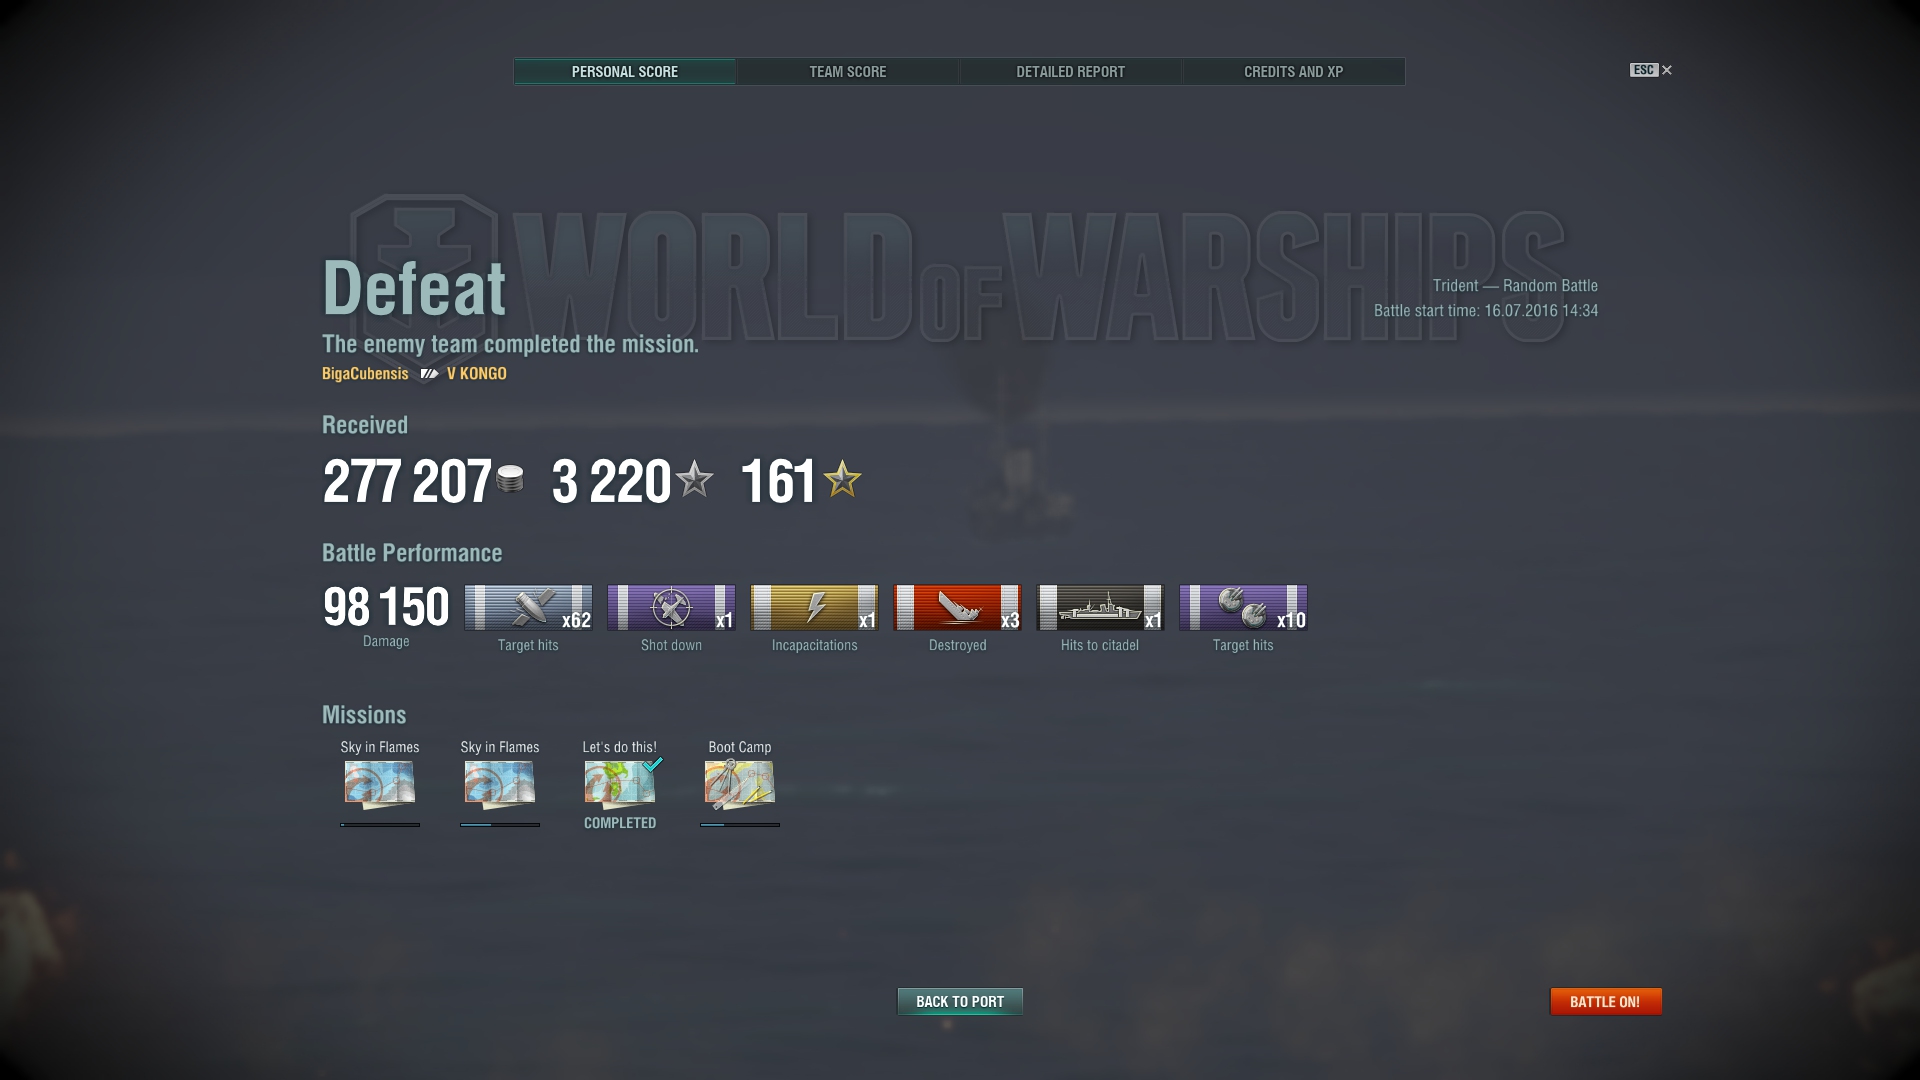Click the Shot down aircraft ribbon

671,608
